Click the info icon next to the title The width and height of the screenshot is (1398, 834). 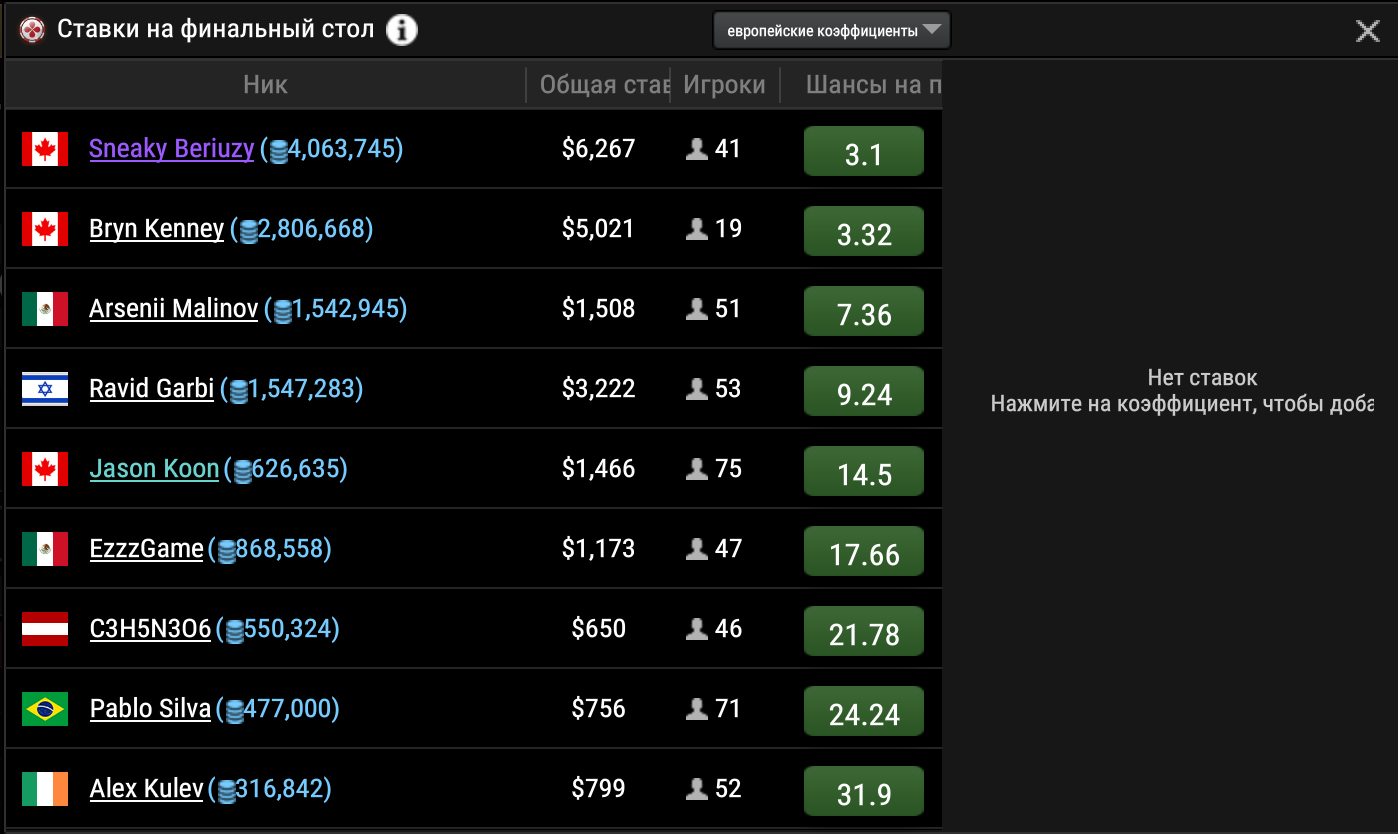click(401, 30)
